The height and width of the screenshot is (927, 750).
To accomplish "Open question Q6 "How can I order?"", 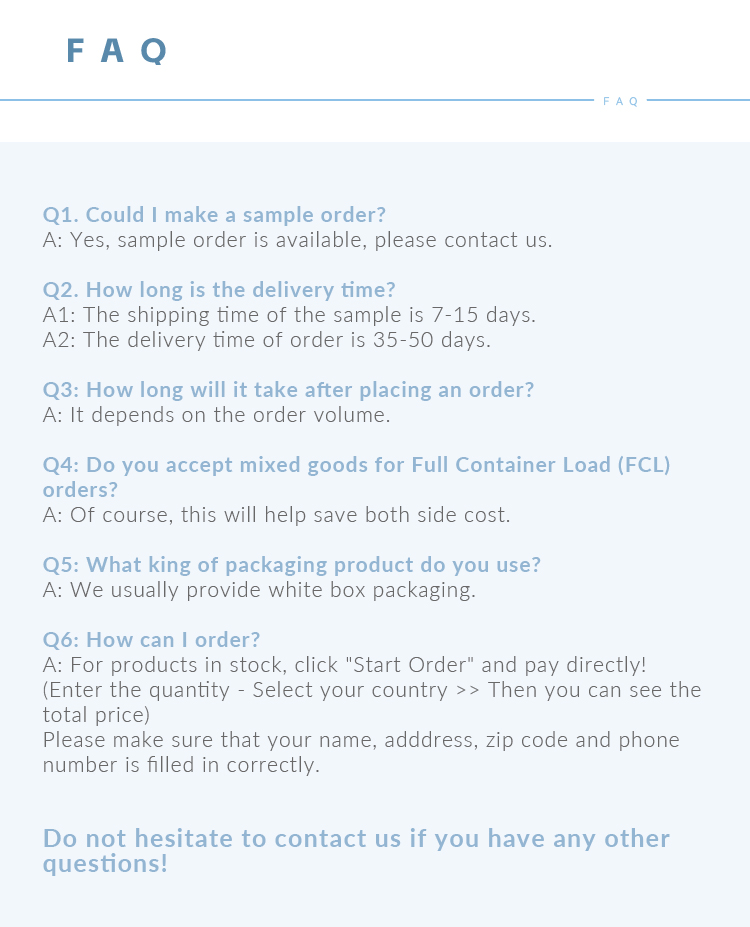I will [151, 640].
